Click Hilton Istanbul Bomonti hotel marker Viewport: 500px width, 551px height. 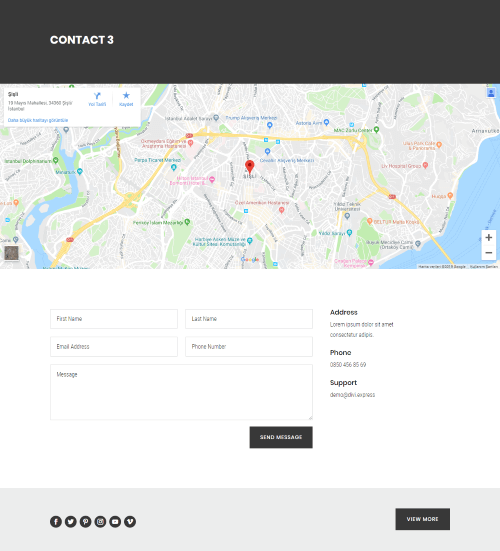212,180
